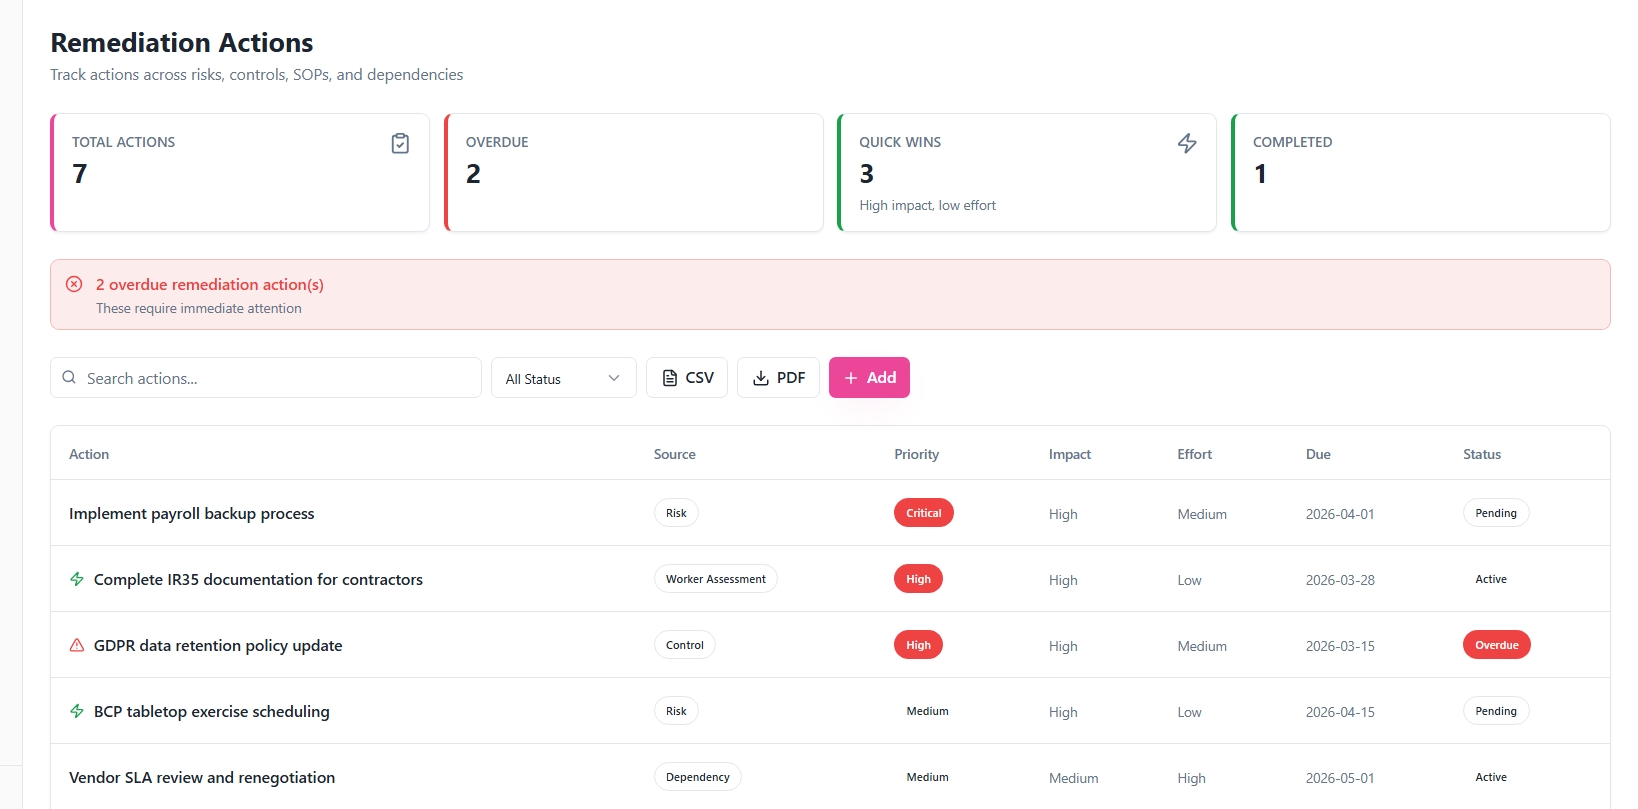Click the Critical priority badge

(x=924, y=513)
